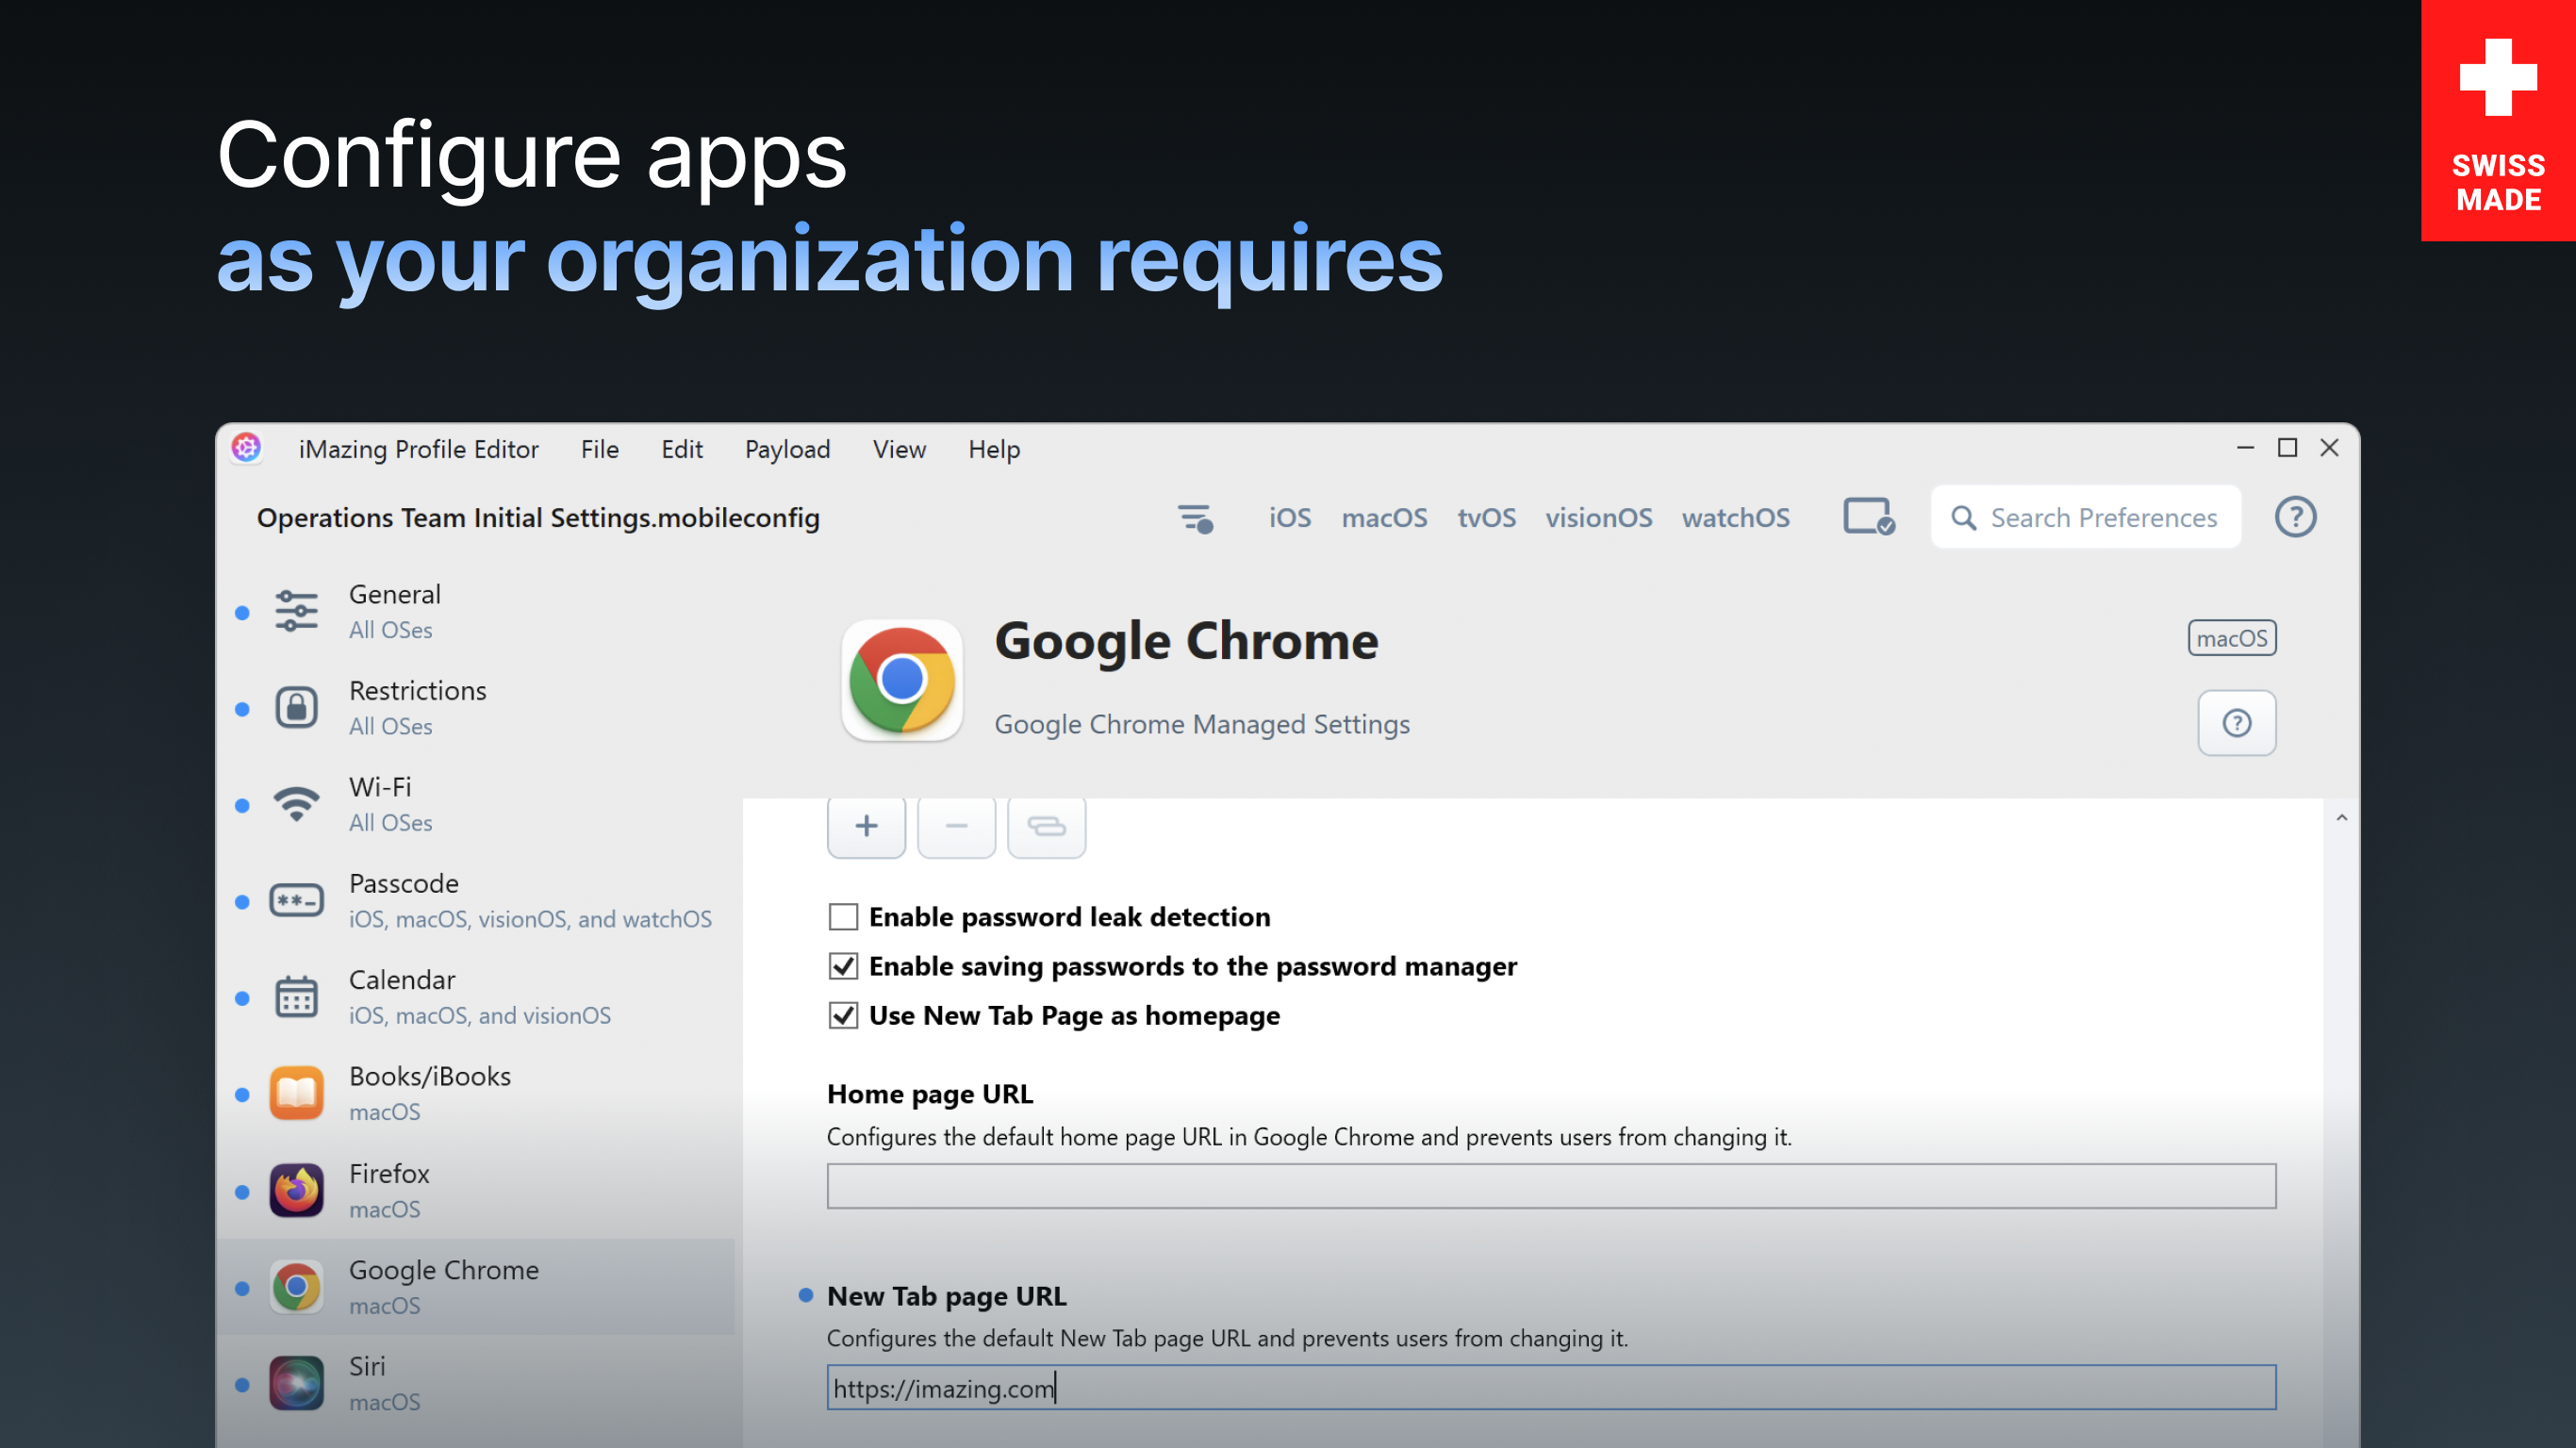Click the macOS badge next to Google Chrome title

[2232, 638]
